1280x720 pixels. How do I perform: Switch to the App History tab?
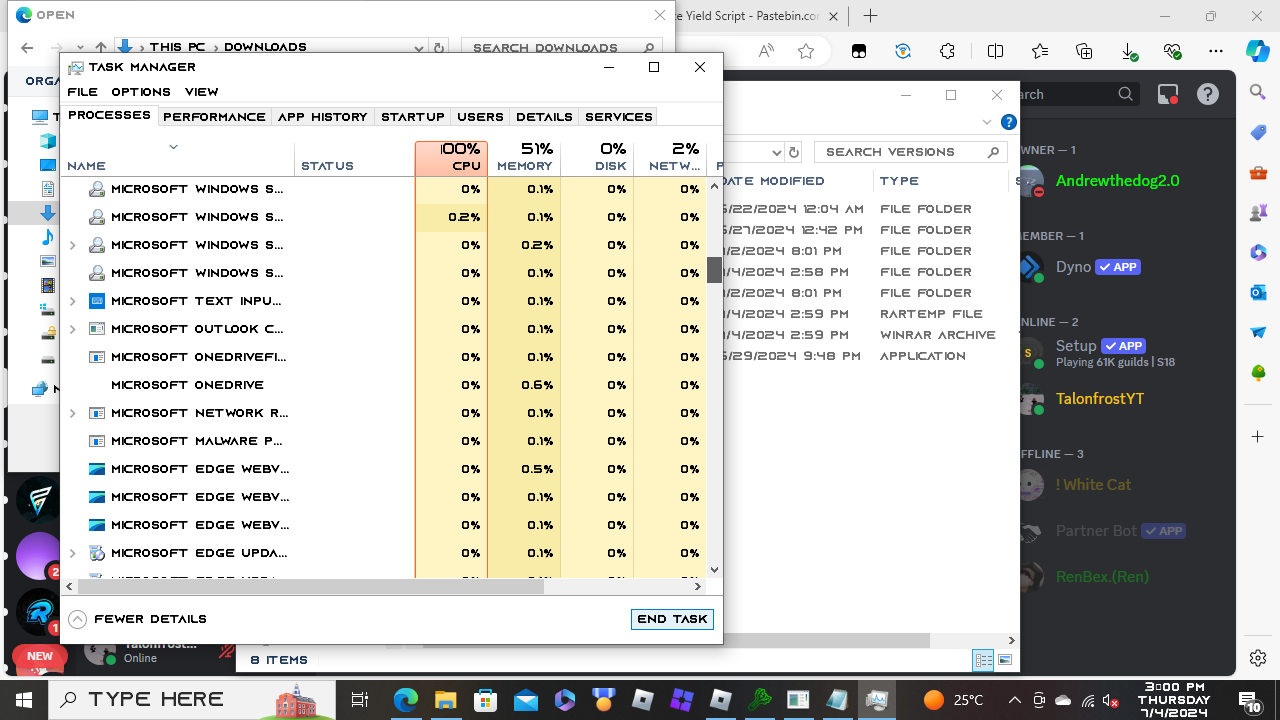323,117
